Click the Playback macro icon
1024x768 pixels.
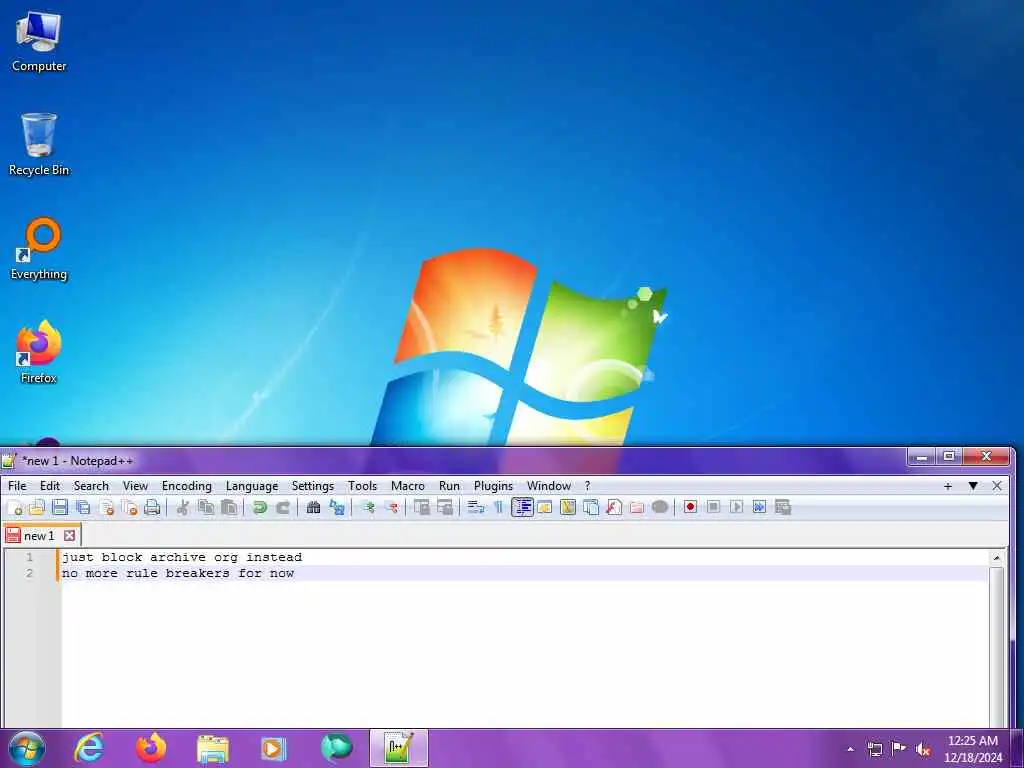click(736, 507)
